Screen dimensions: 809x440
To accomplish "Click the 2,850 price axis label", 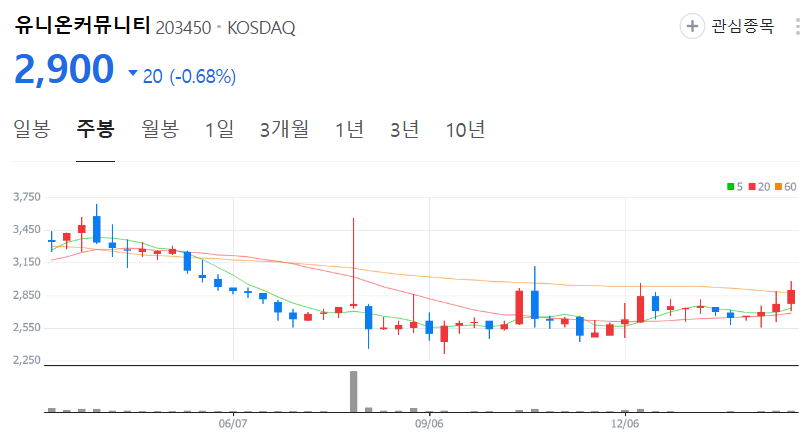I will (x=27, y=295).
